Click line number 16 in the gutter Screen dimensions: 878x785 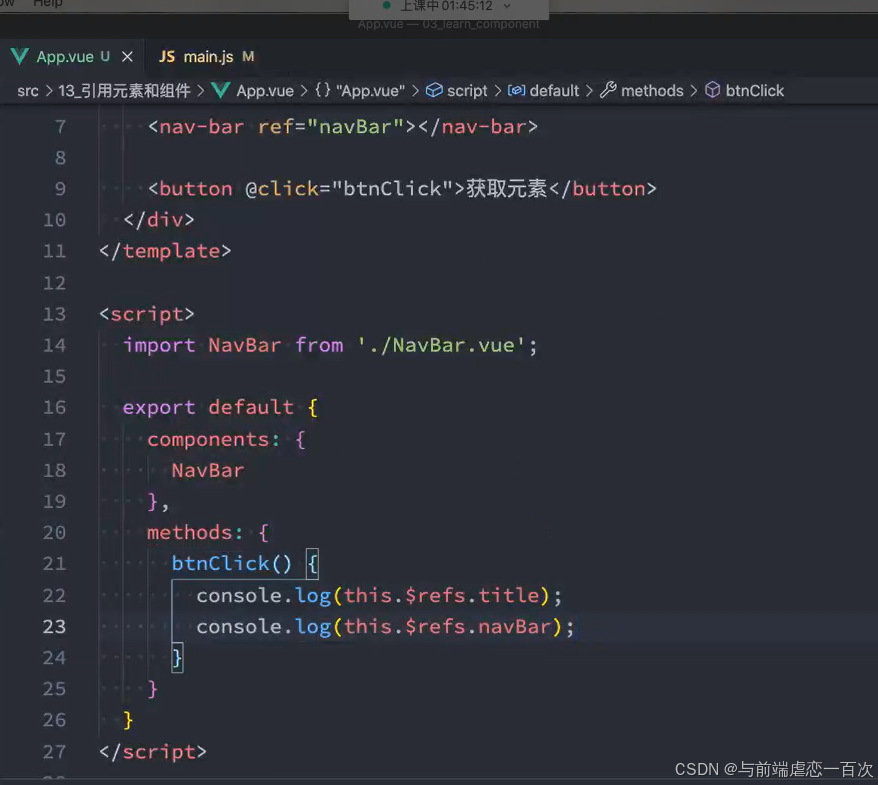click(x=54, y=408)
